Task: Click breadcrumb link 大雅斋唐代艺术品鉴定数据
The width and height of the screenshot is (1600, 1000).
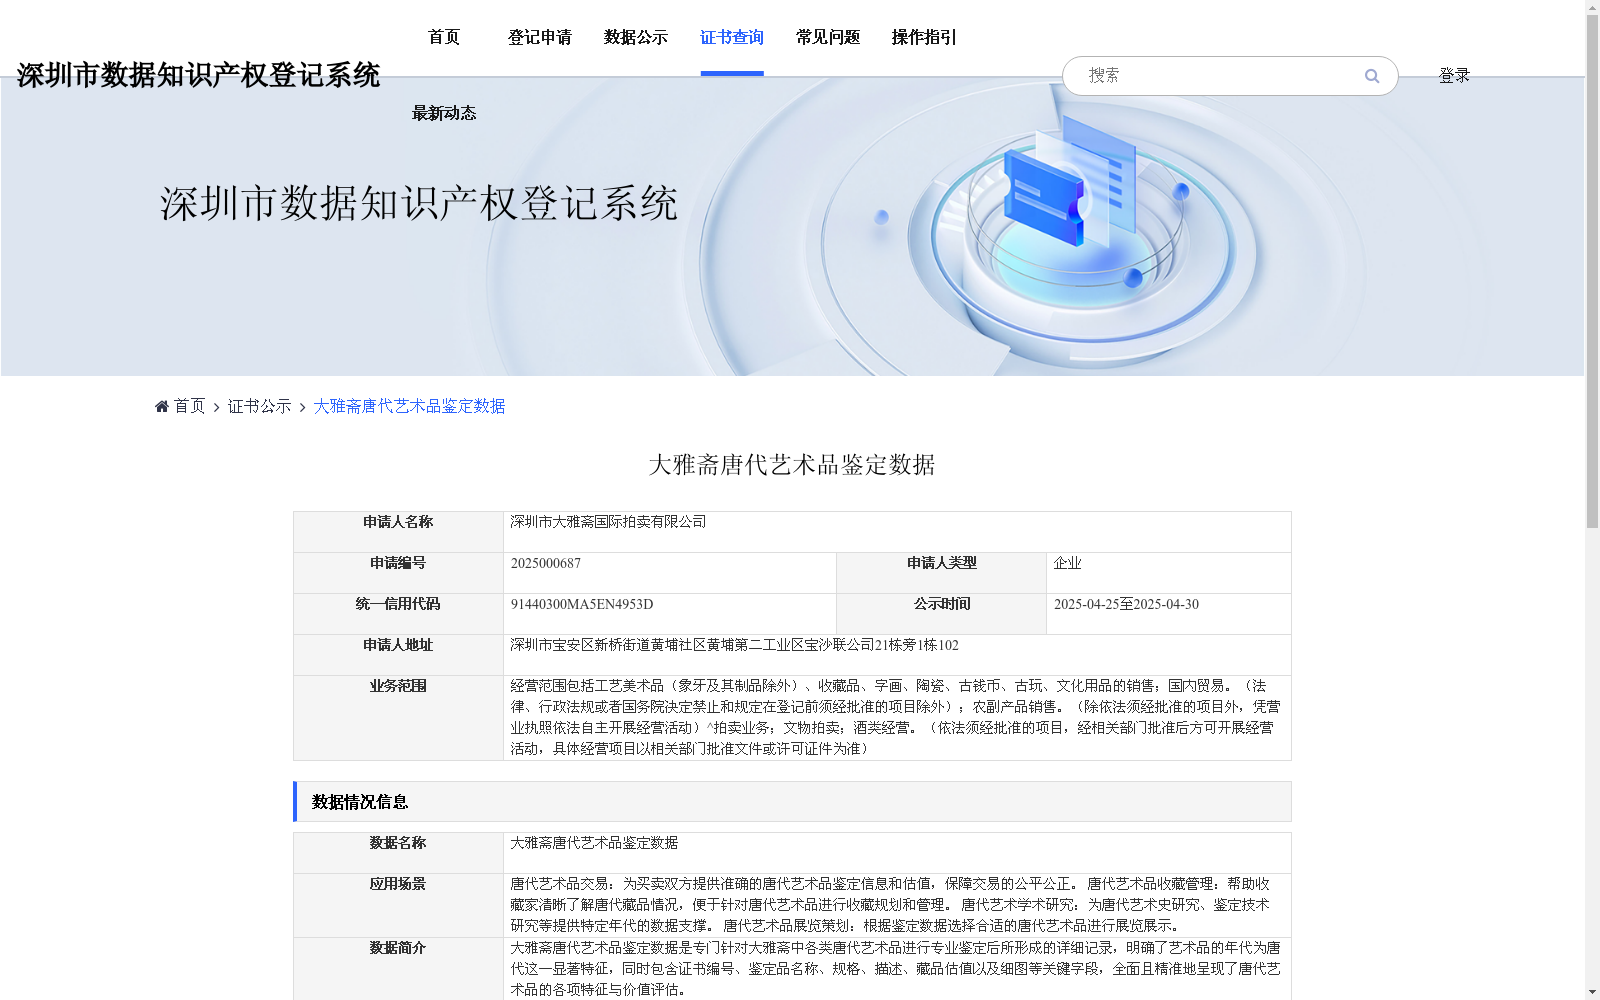Action: tap(408, 406)
